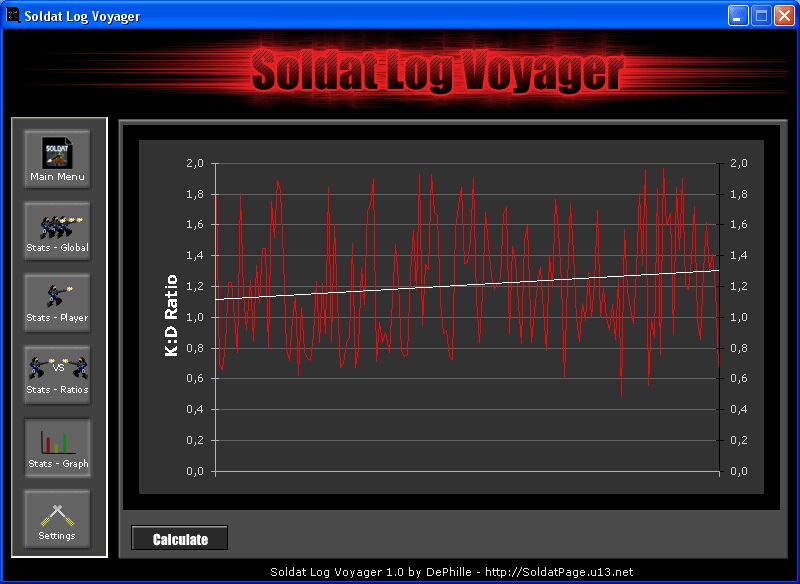
Task: Close the Soldat Log Voyager window
Action: pos(784,16)
